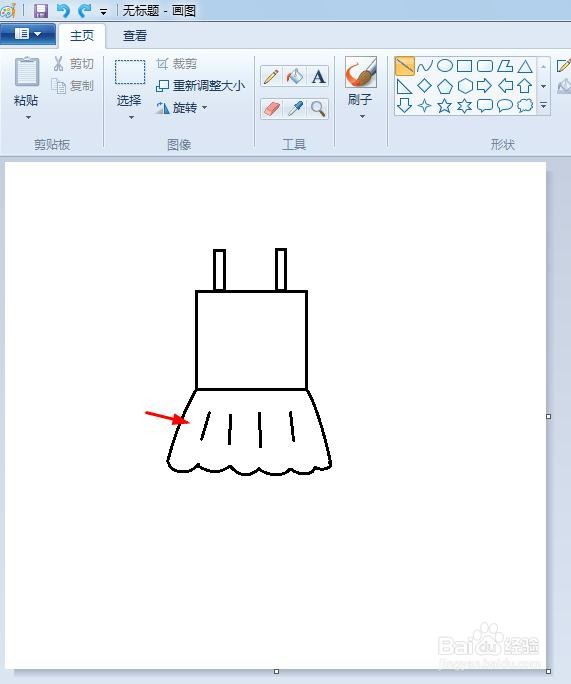Select the Oval shape

[444, 66]
